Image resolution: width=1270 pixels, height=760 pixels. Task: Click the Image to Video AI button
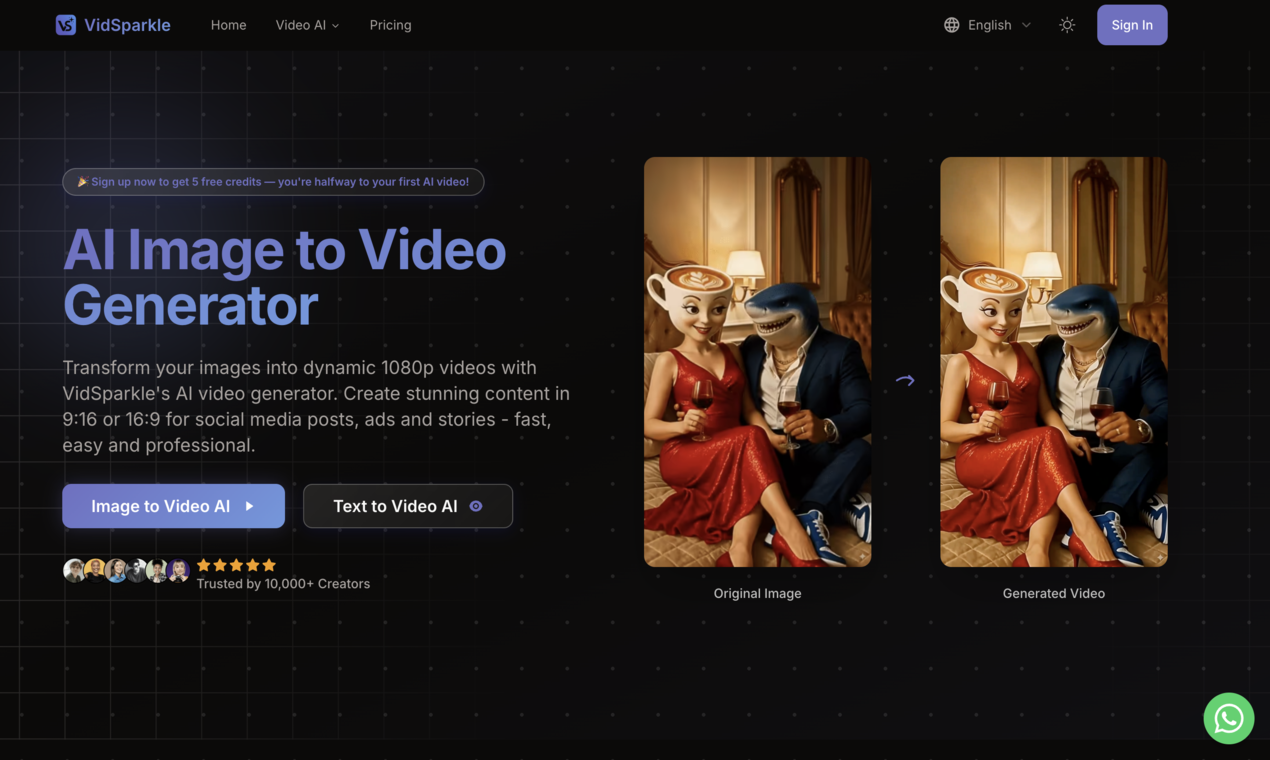(x=173, y=506)
